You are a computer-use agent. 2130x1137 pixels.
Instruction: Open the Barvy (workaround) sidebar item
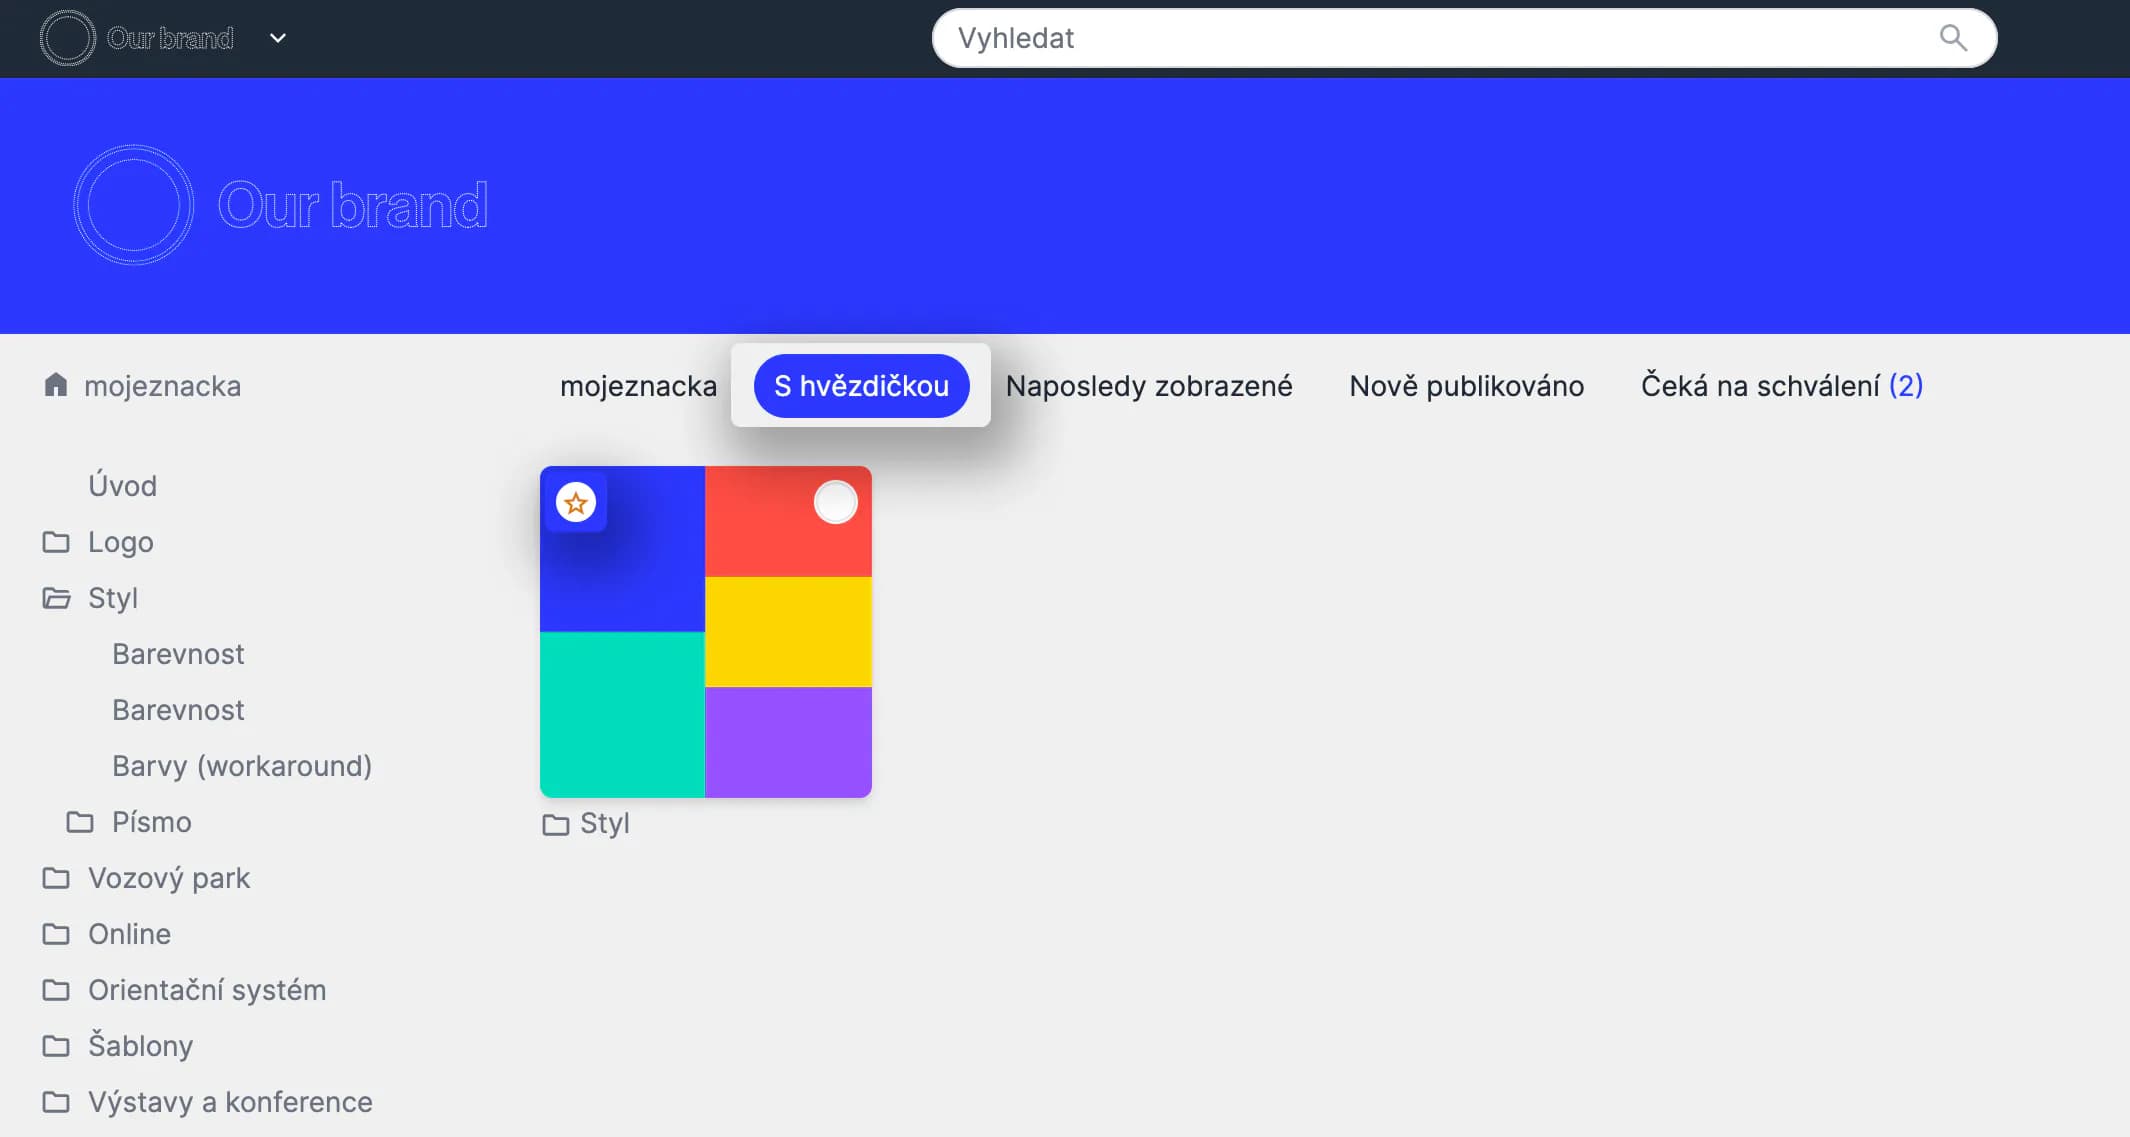[241, 766]
